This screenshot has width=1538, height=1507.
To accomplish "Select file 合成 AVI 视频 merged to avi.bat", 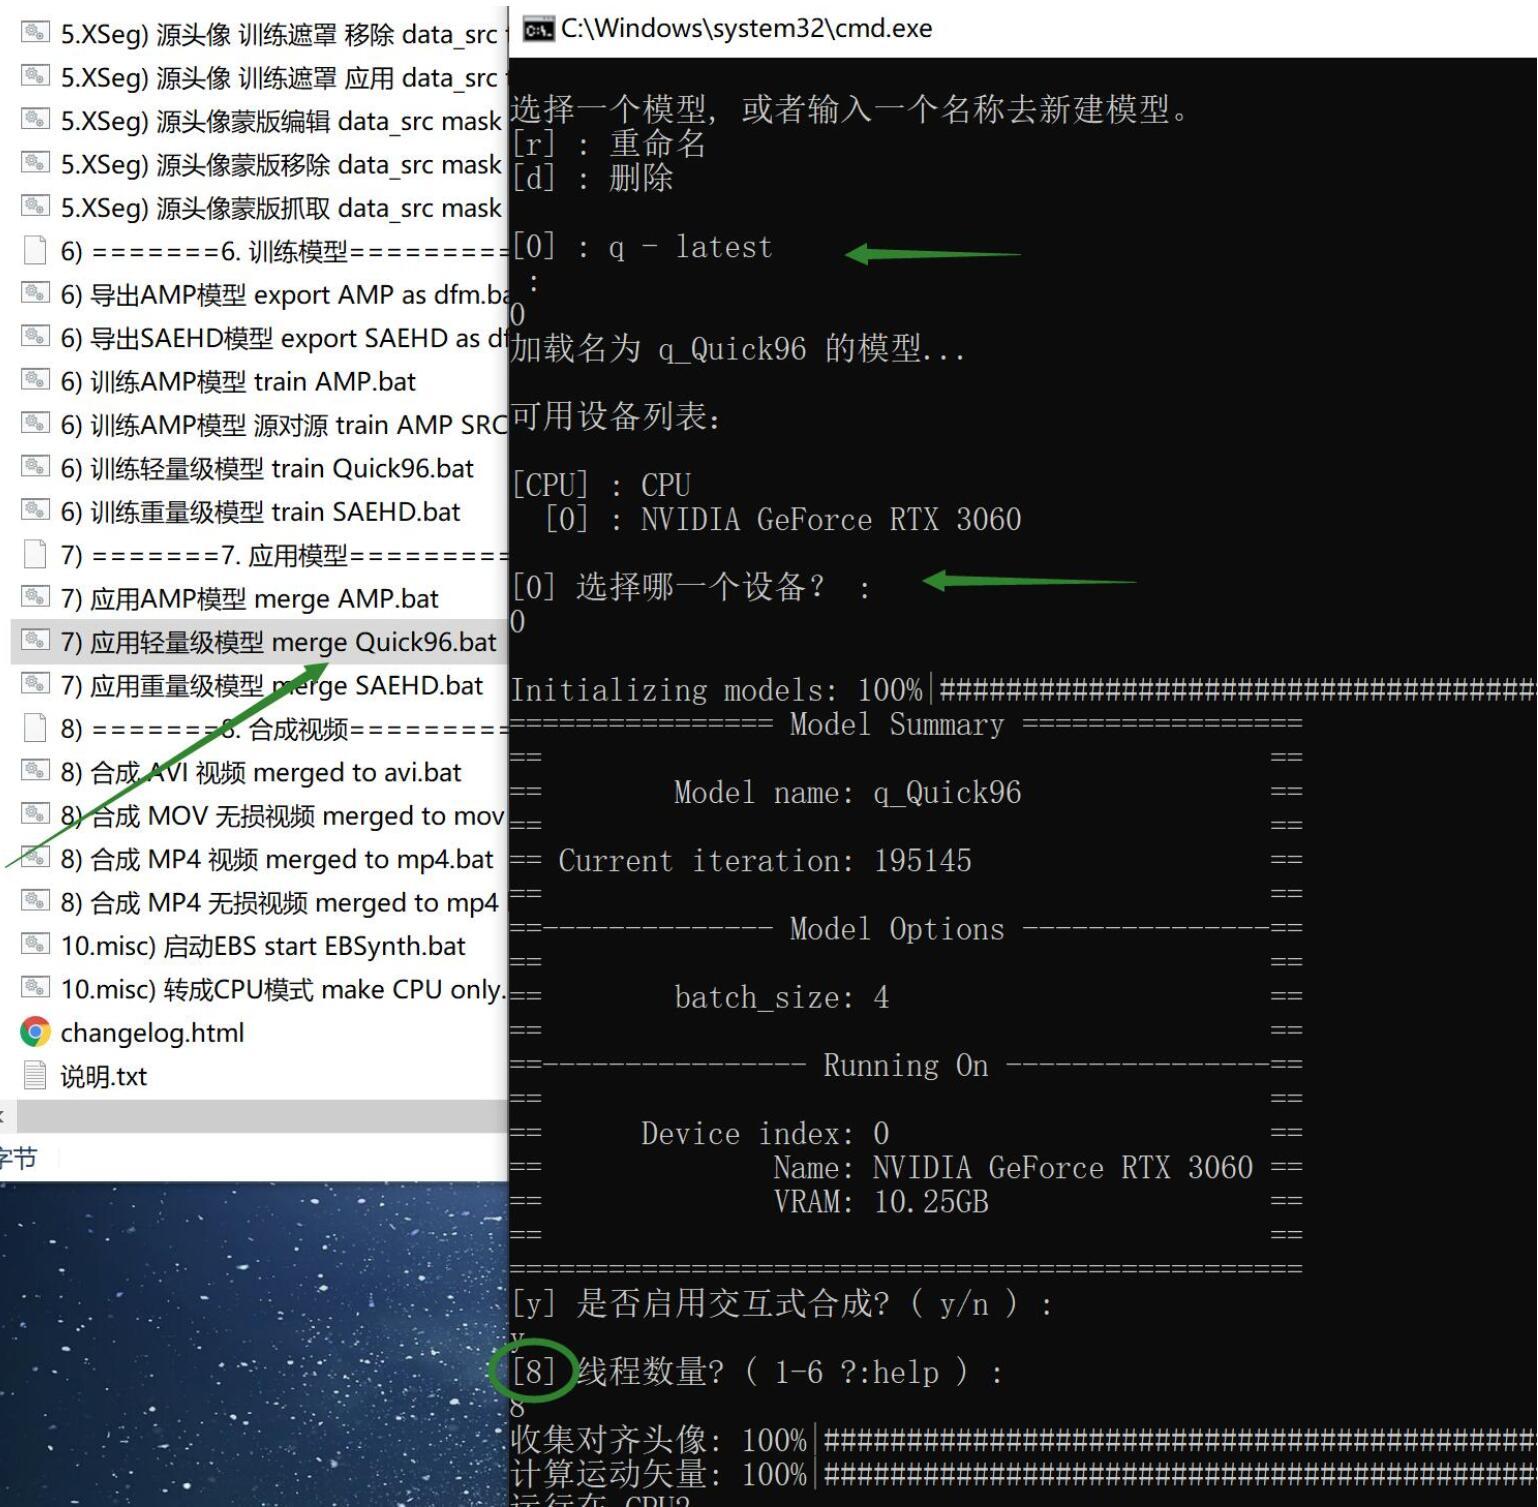I will 261,773.
